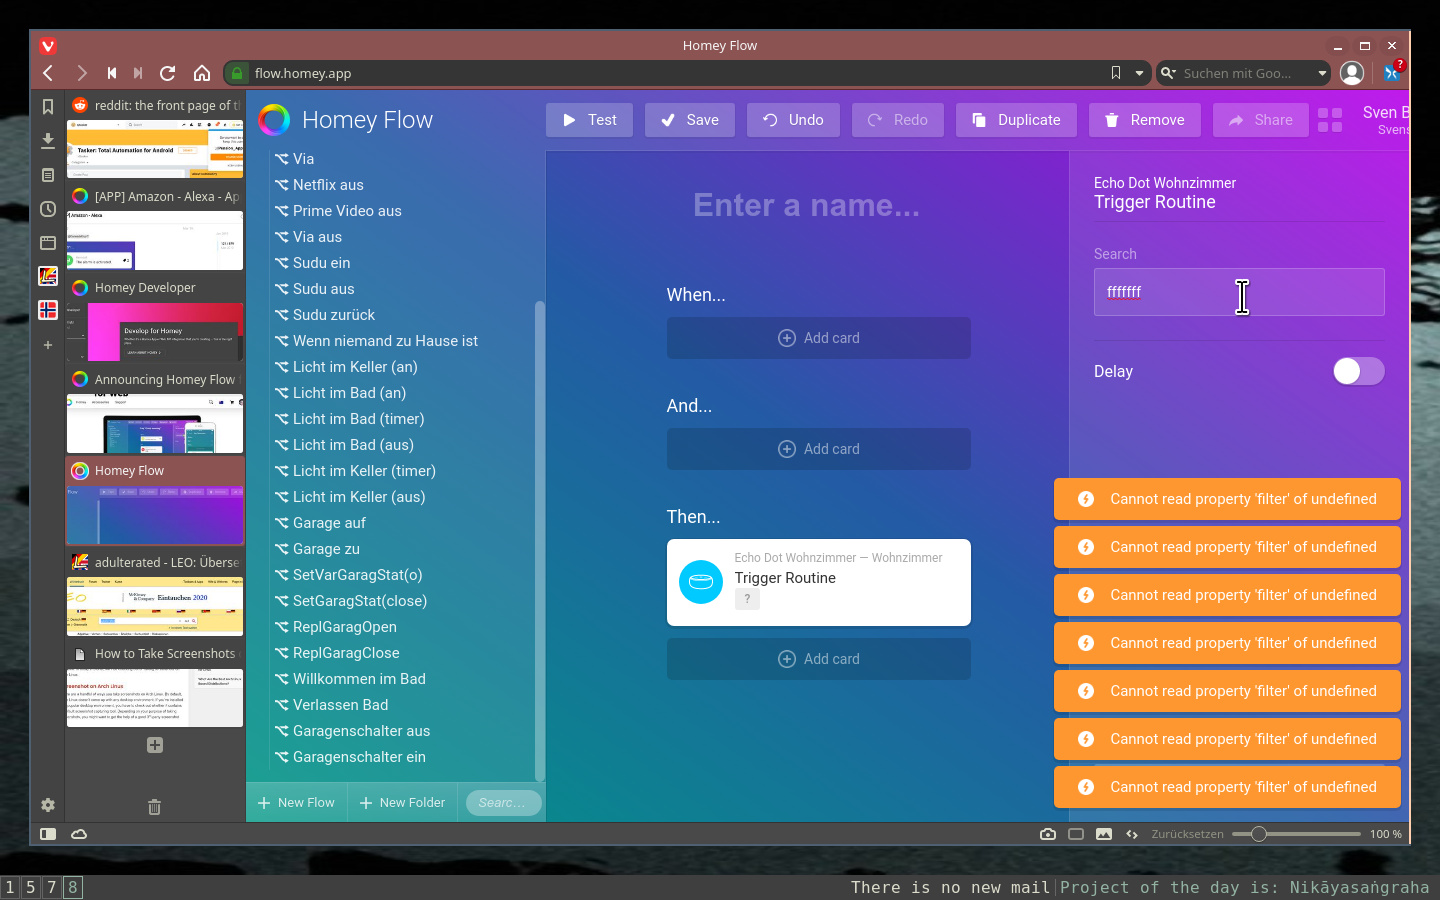The image size is (1440, 900).
Task: Undo the last flow change
Action: (x=793, y=120)
